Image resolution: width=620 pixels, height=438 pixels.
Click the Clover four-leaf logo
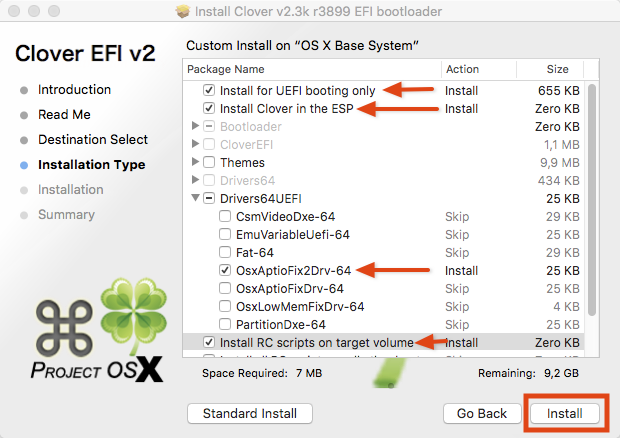134,312
